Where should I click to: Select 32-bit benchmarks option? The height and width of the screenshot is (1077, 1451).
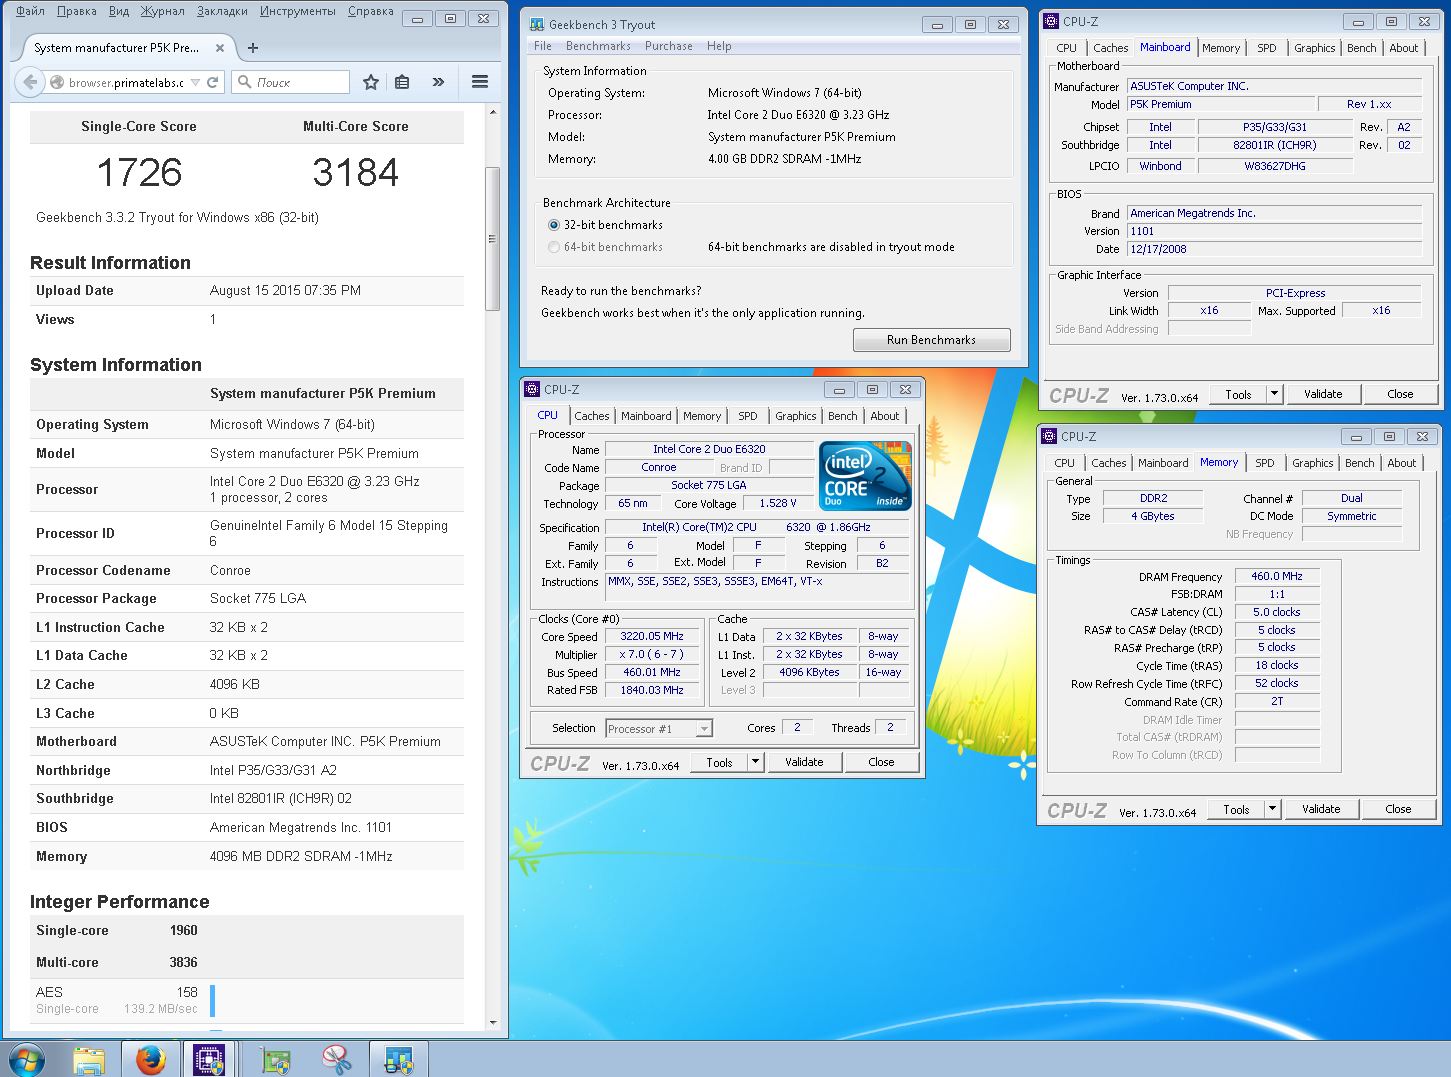(553, 225)
